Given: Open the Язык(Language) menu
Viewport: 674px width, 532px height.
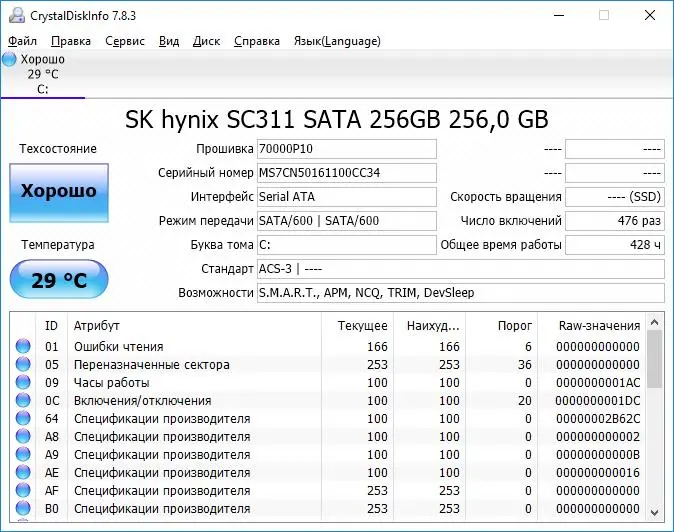Looking at the screenshot, I should (337, 41).
